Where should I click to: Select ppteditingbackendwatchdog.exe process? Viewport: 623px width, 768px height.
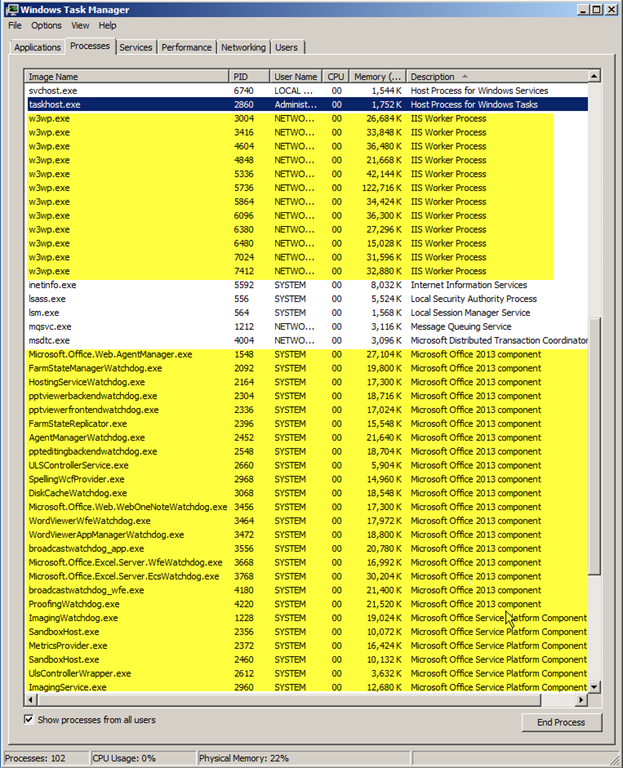pyautogui.click(x=307, y=452)
